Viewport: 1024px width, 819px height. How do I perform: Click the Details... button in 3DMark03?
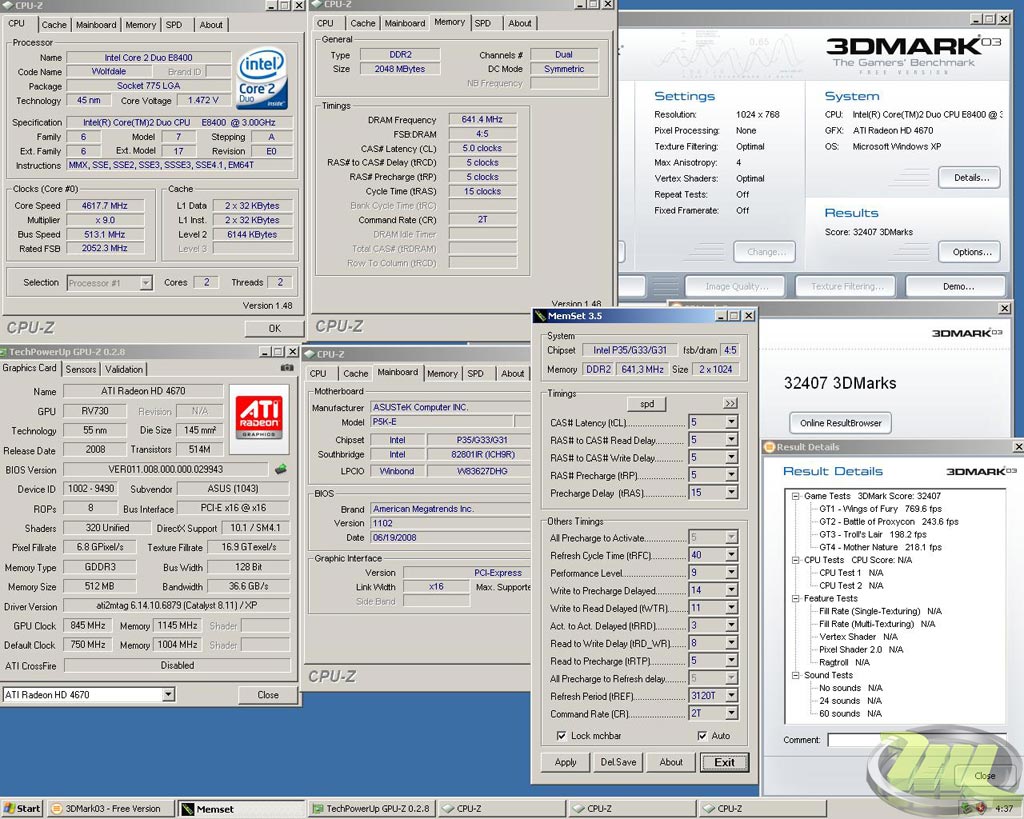[x=970, y=178]
